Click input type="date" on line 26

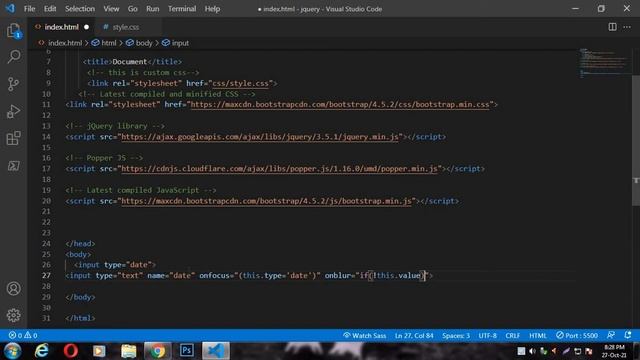(x=115, y=265)
